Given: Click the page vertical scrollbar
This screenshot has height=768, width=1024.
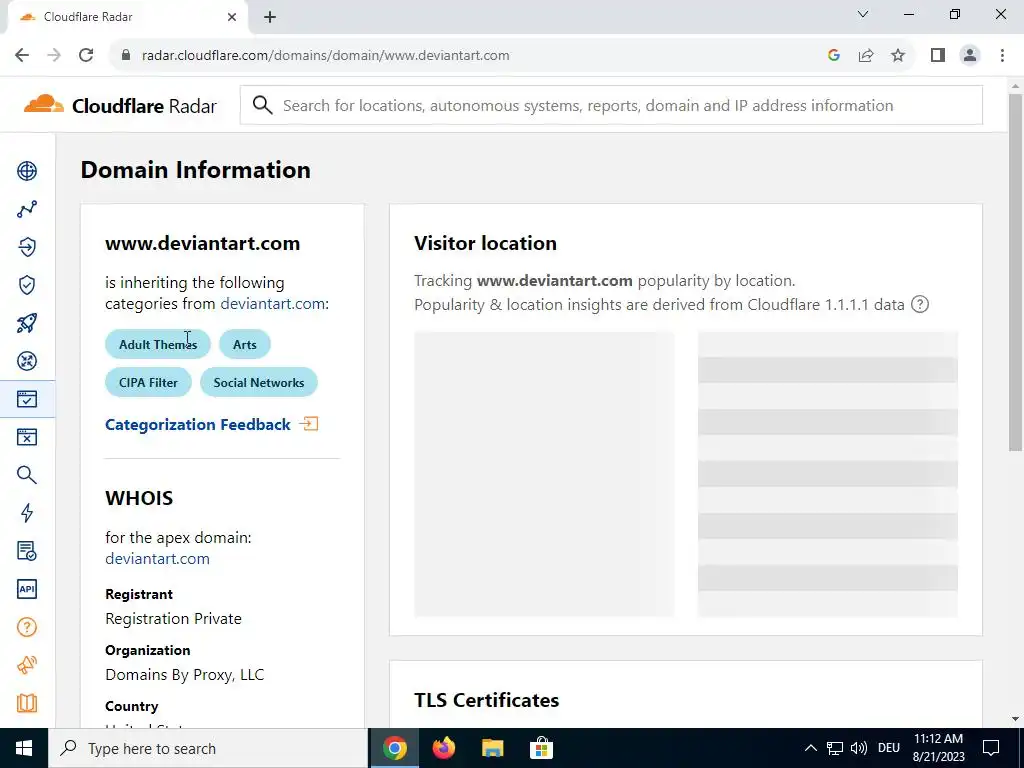Looking at the screenshot, I should pos(1015,272).
